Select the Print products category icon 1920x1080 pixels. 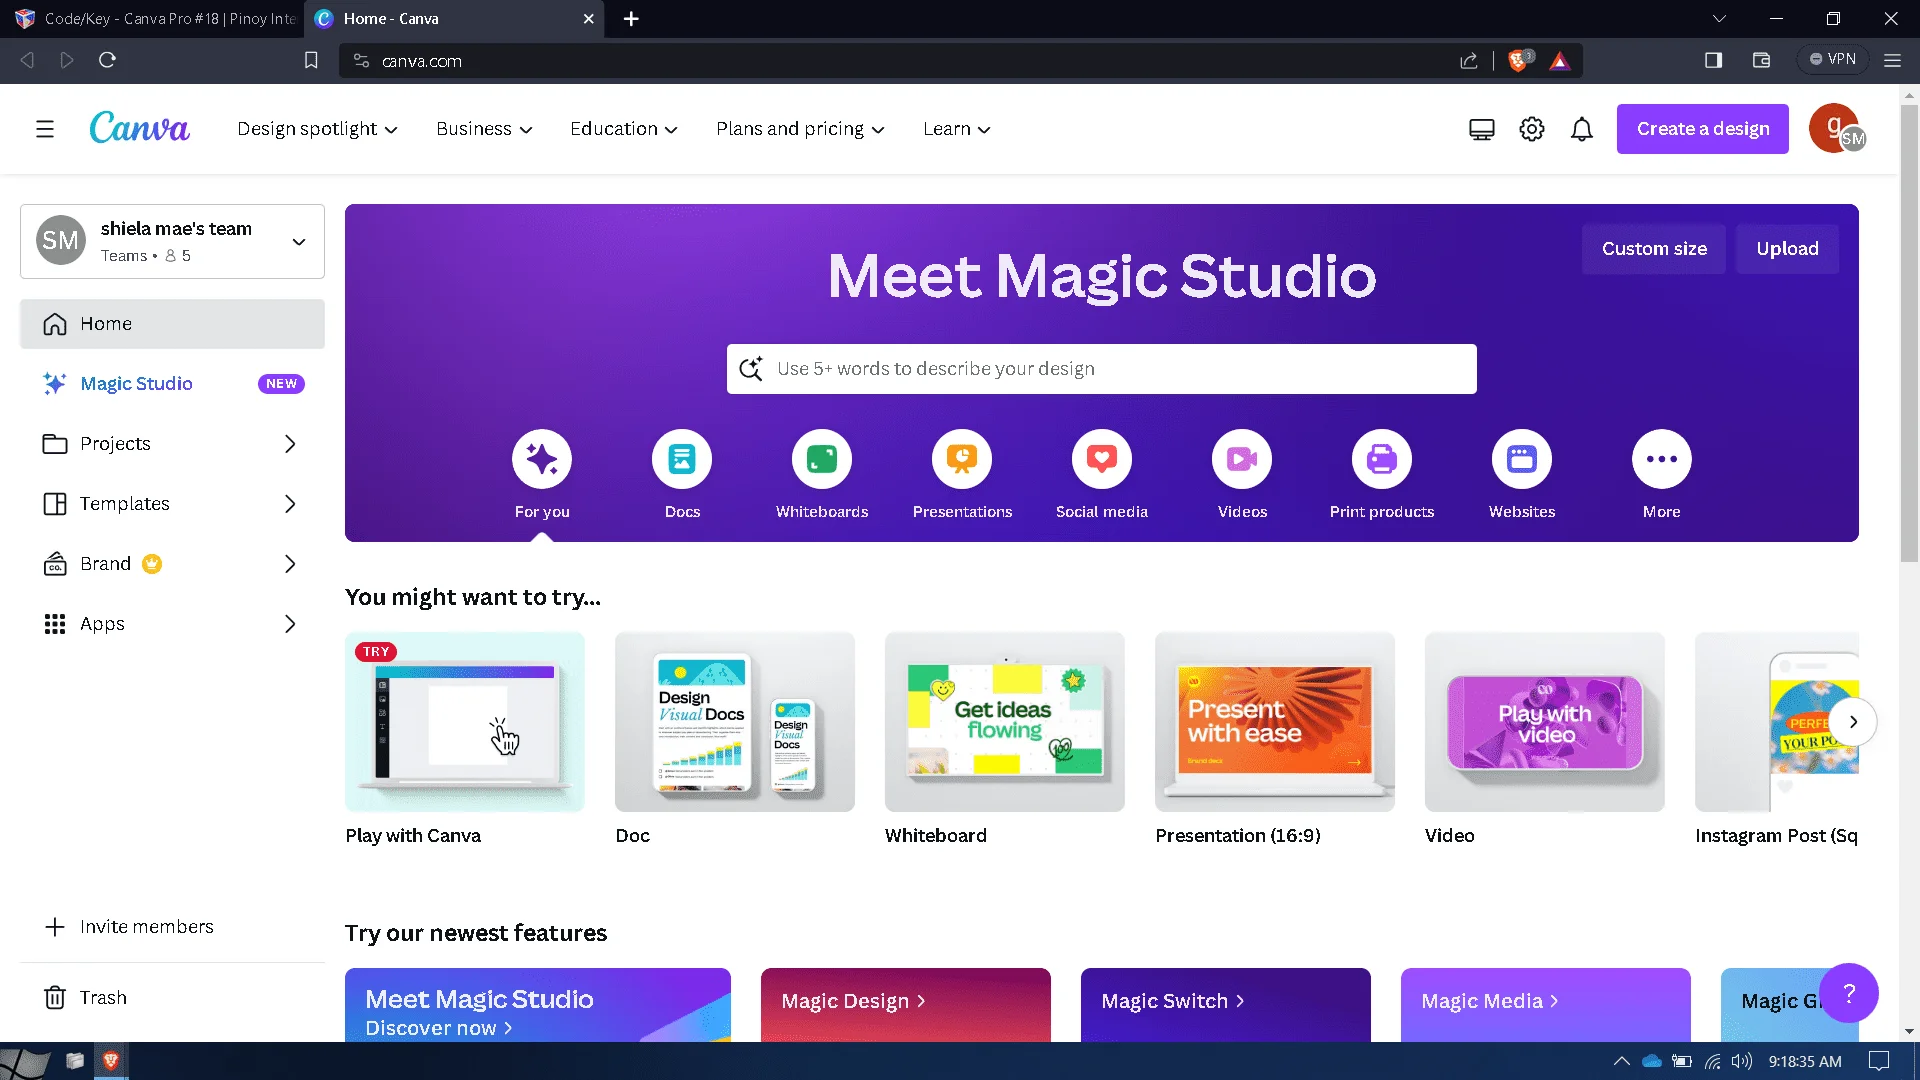[1382, 459]
